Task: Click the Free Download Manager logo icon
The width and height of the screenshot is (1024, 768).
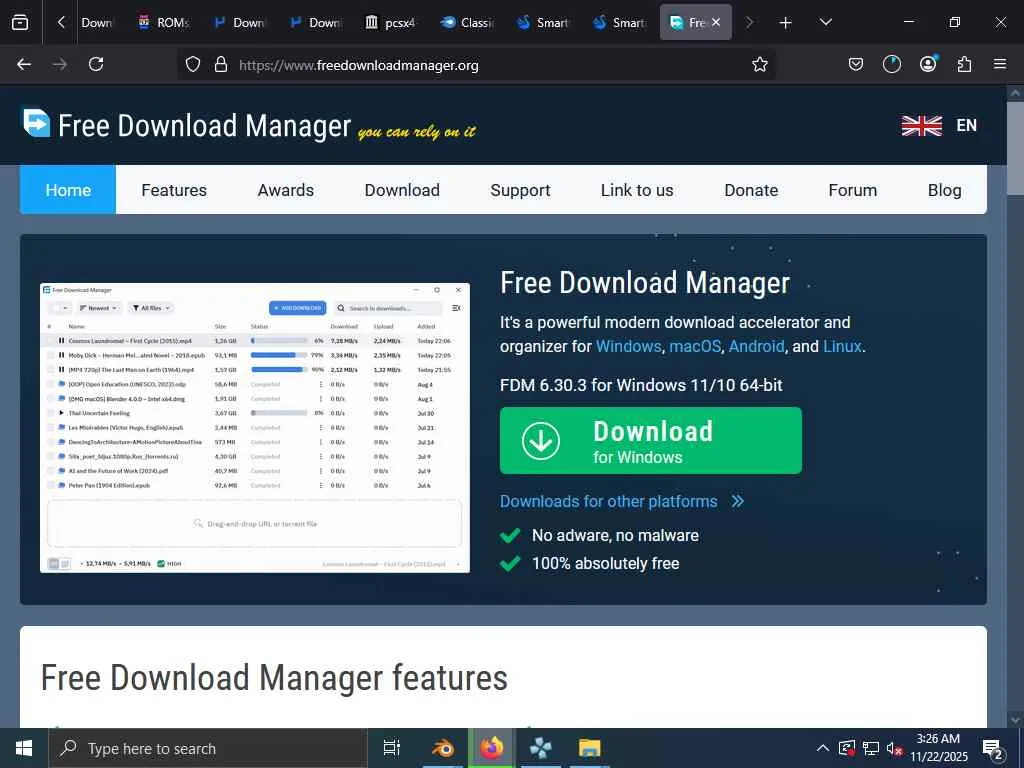Action: (x=37, y=123)
